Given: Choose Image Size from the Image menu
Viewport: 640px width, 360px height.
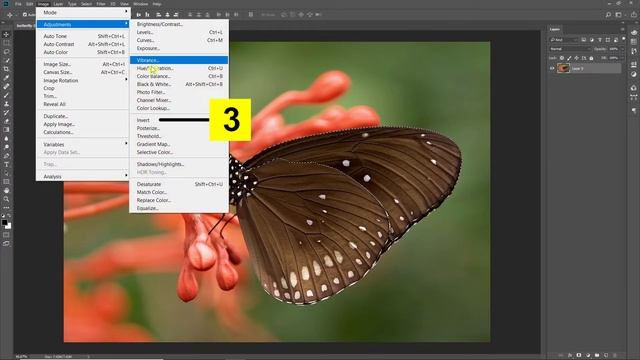Looking at the screenshot, I should (x=83, y=64).
